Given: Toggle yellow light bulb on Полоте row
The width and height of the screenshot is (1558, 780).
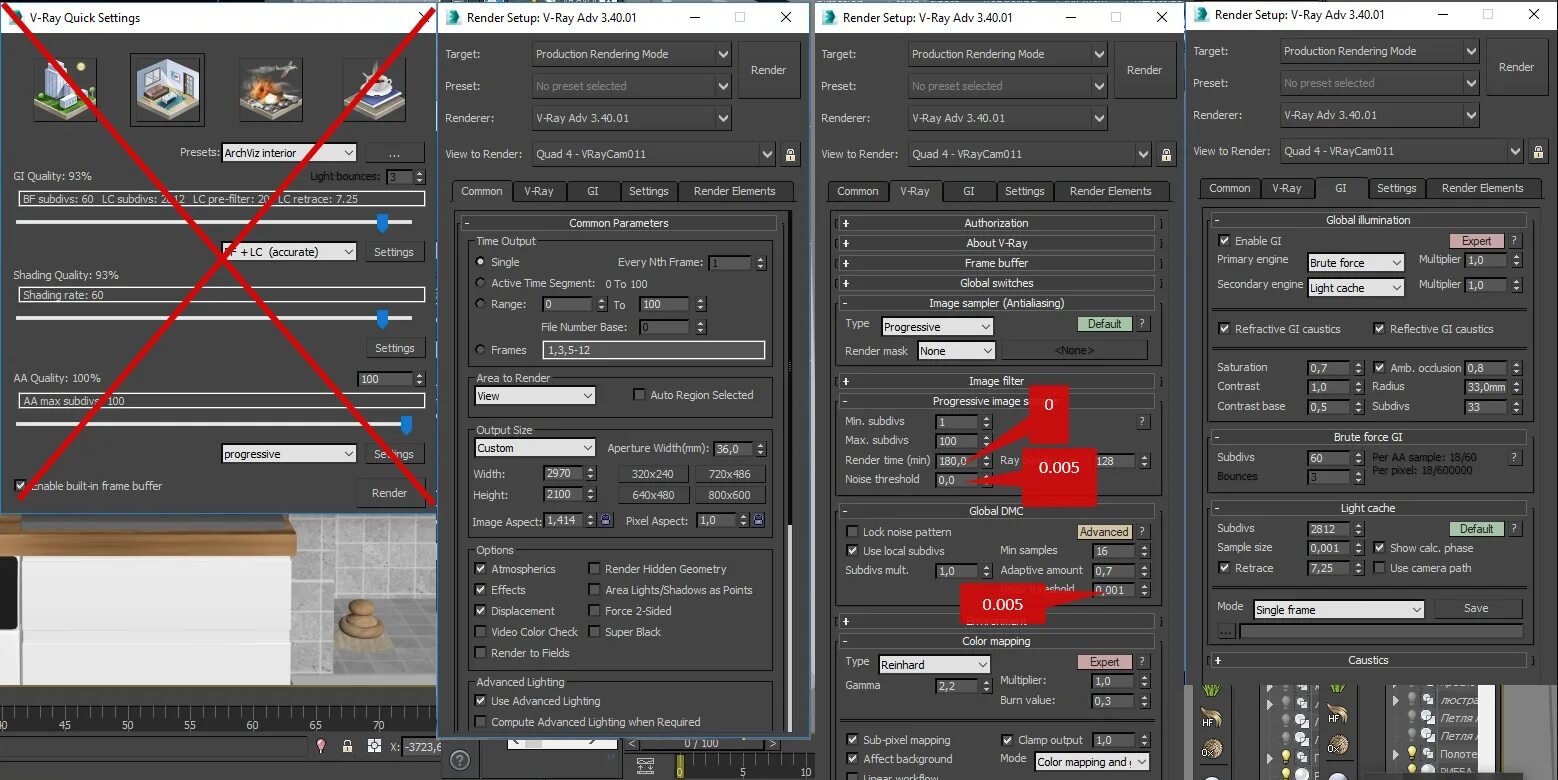Looking at the screenshot, I should [x=1412, y=752].
